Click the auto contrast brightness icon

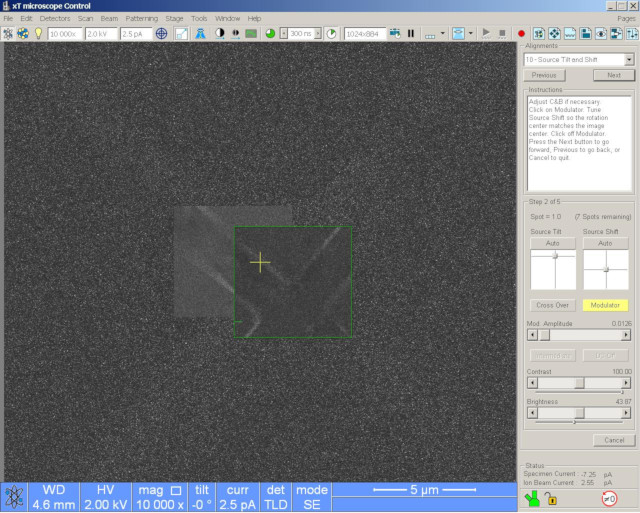tap(219, 33)
